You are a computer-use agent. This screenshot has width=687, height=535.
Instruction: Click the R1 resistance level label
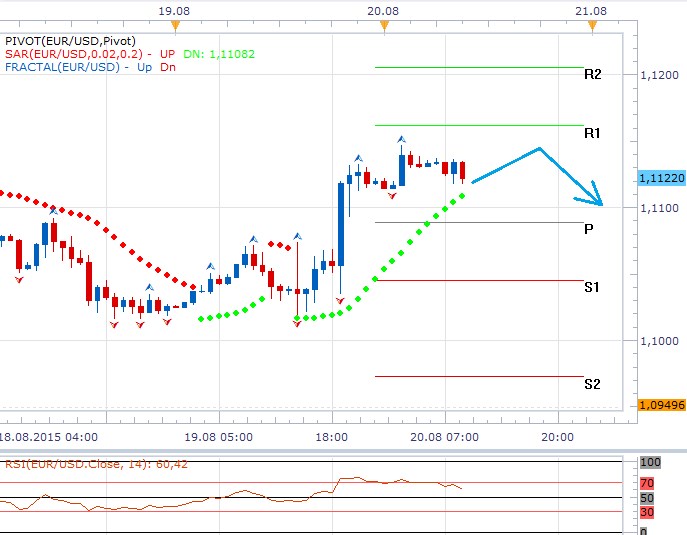click(592, 133)
